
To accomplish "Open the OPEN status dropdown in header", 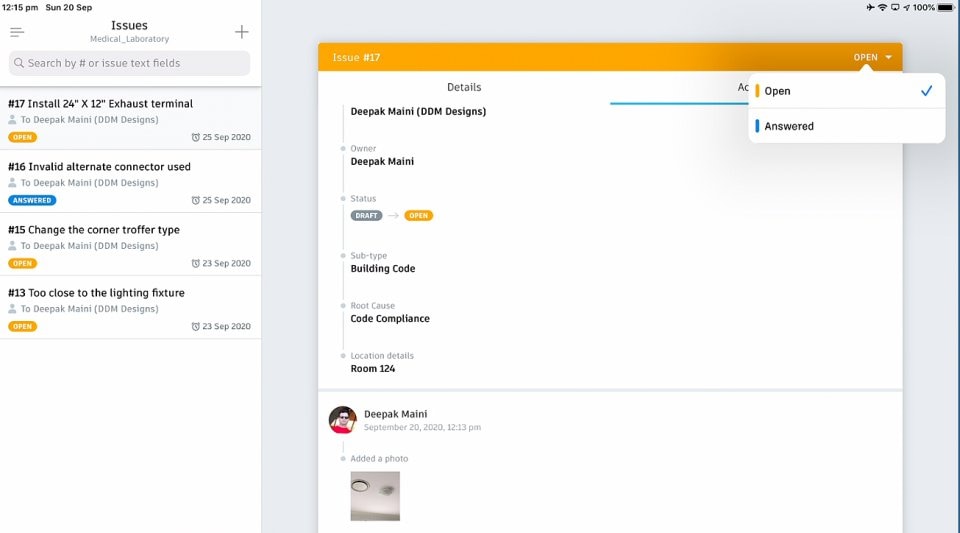I will click(x=872, y=57).
